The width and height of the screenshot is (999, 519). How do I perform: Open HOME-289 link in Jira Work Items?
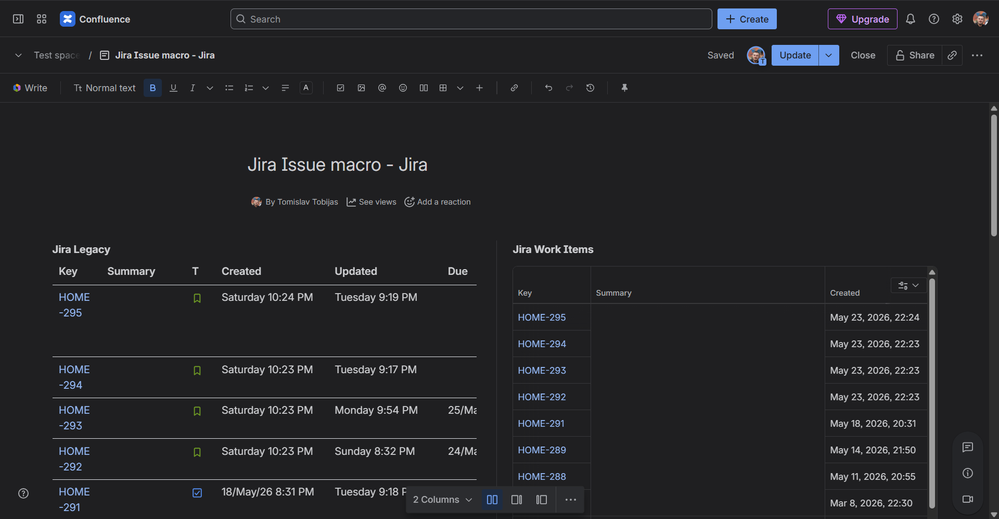(542, 450)
